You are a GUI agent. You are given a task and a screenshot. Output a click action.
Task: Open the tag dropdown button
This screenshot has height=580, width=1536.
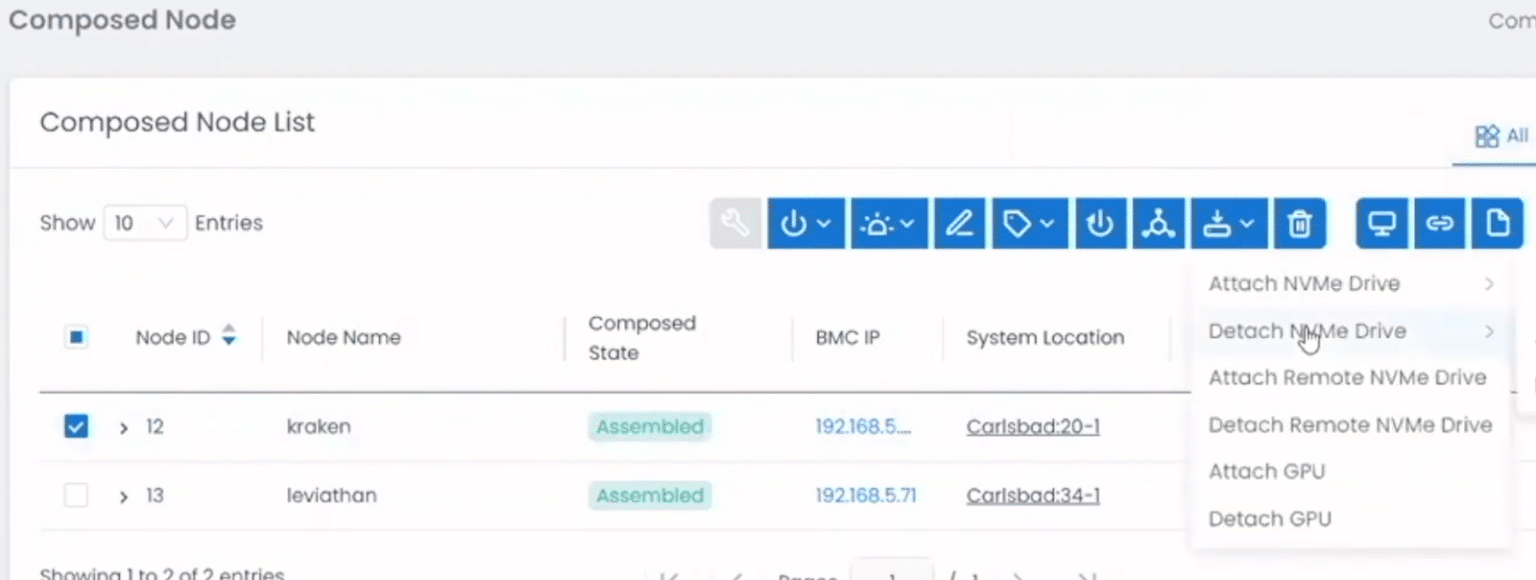pyautogui.click(x=1030, y=223)
